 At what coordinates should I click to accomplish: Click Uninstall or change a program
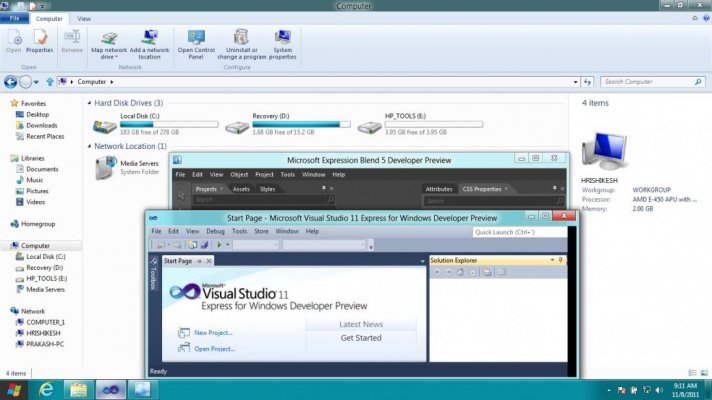click(x=242, y=45)
